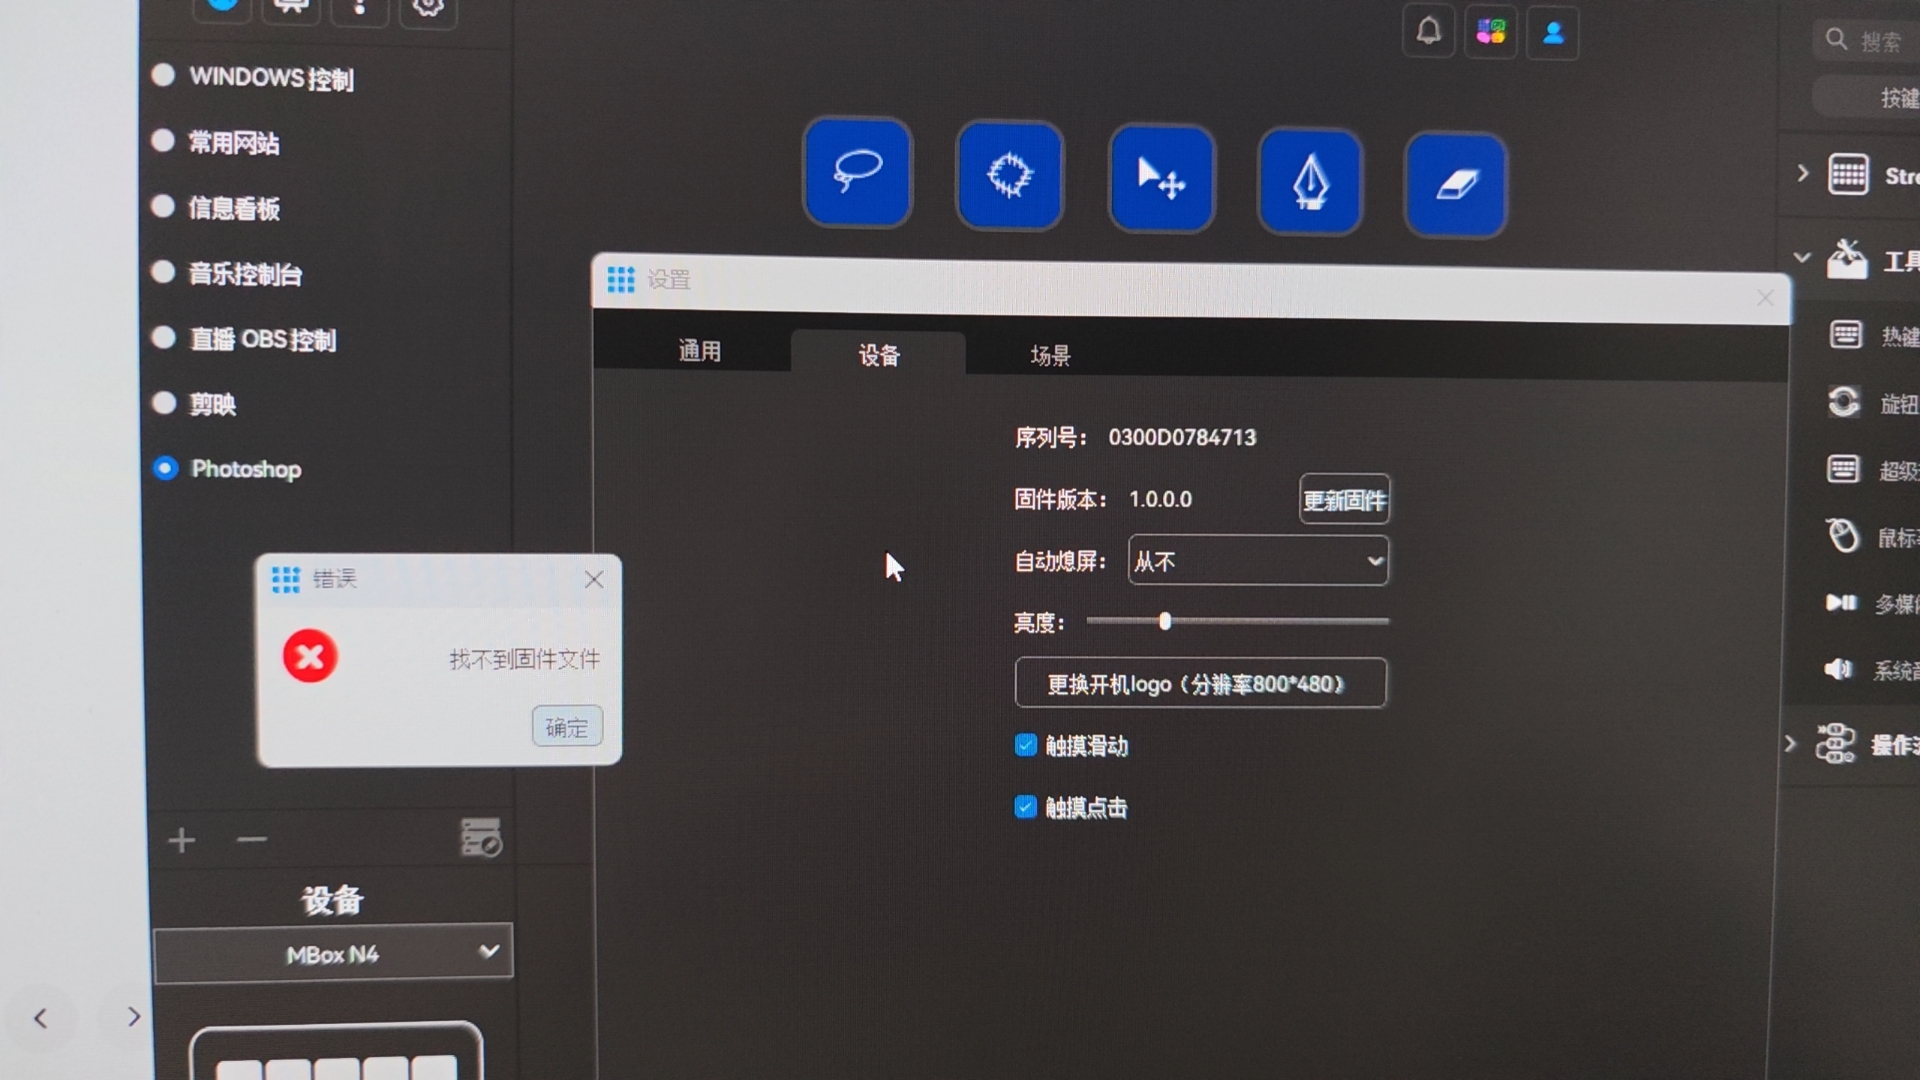Viewport: 1920px width, 1080px height.
Task: Select the Eraser tool key
Action: (1455, 185)
